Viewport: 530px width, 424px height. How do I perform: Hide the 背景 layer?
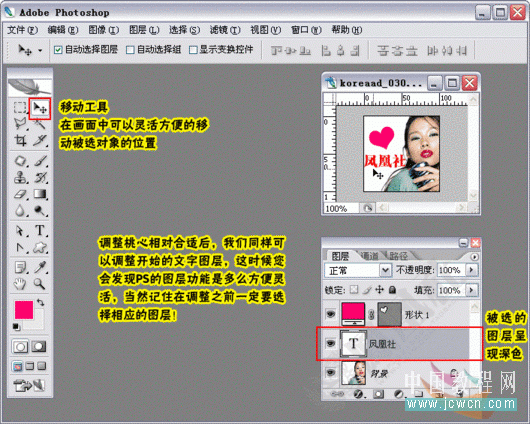(331, 372)
